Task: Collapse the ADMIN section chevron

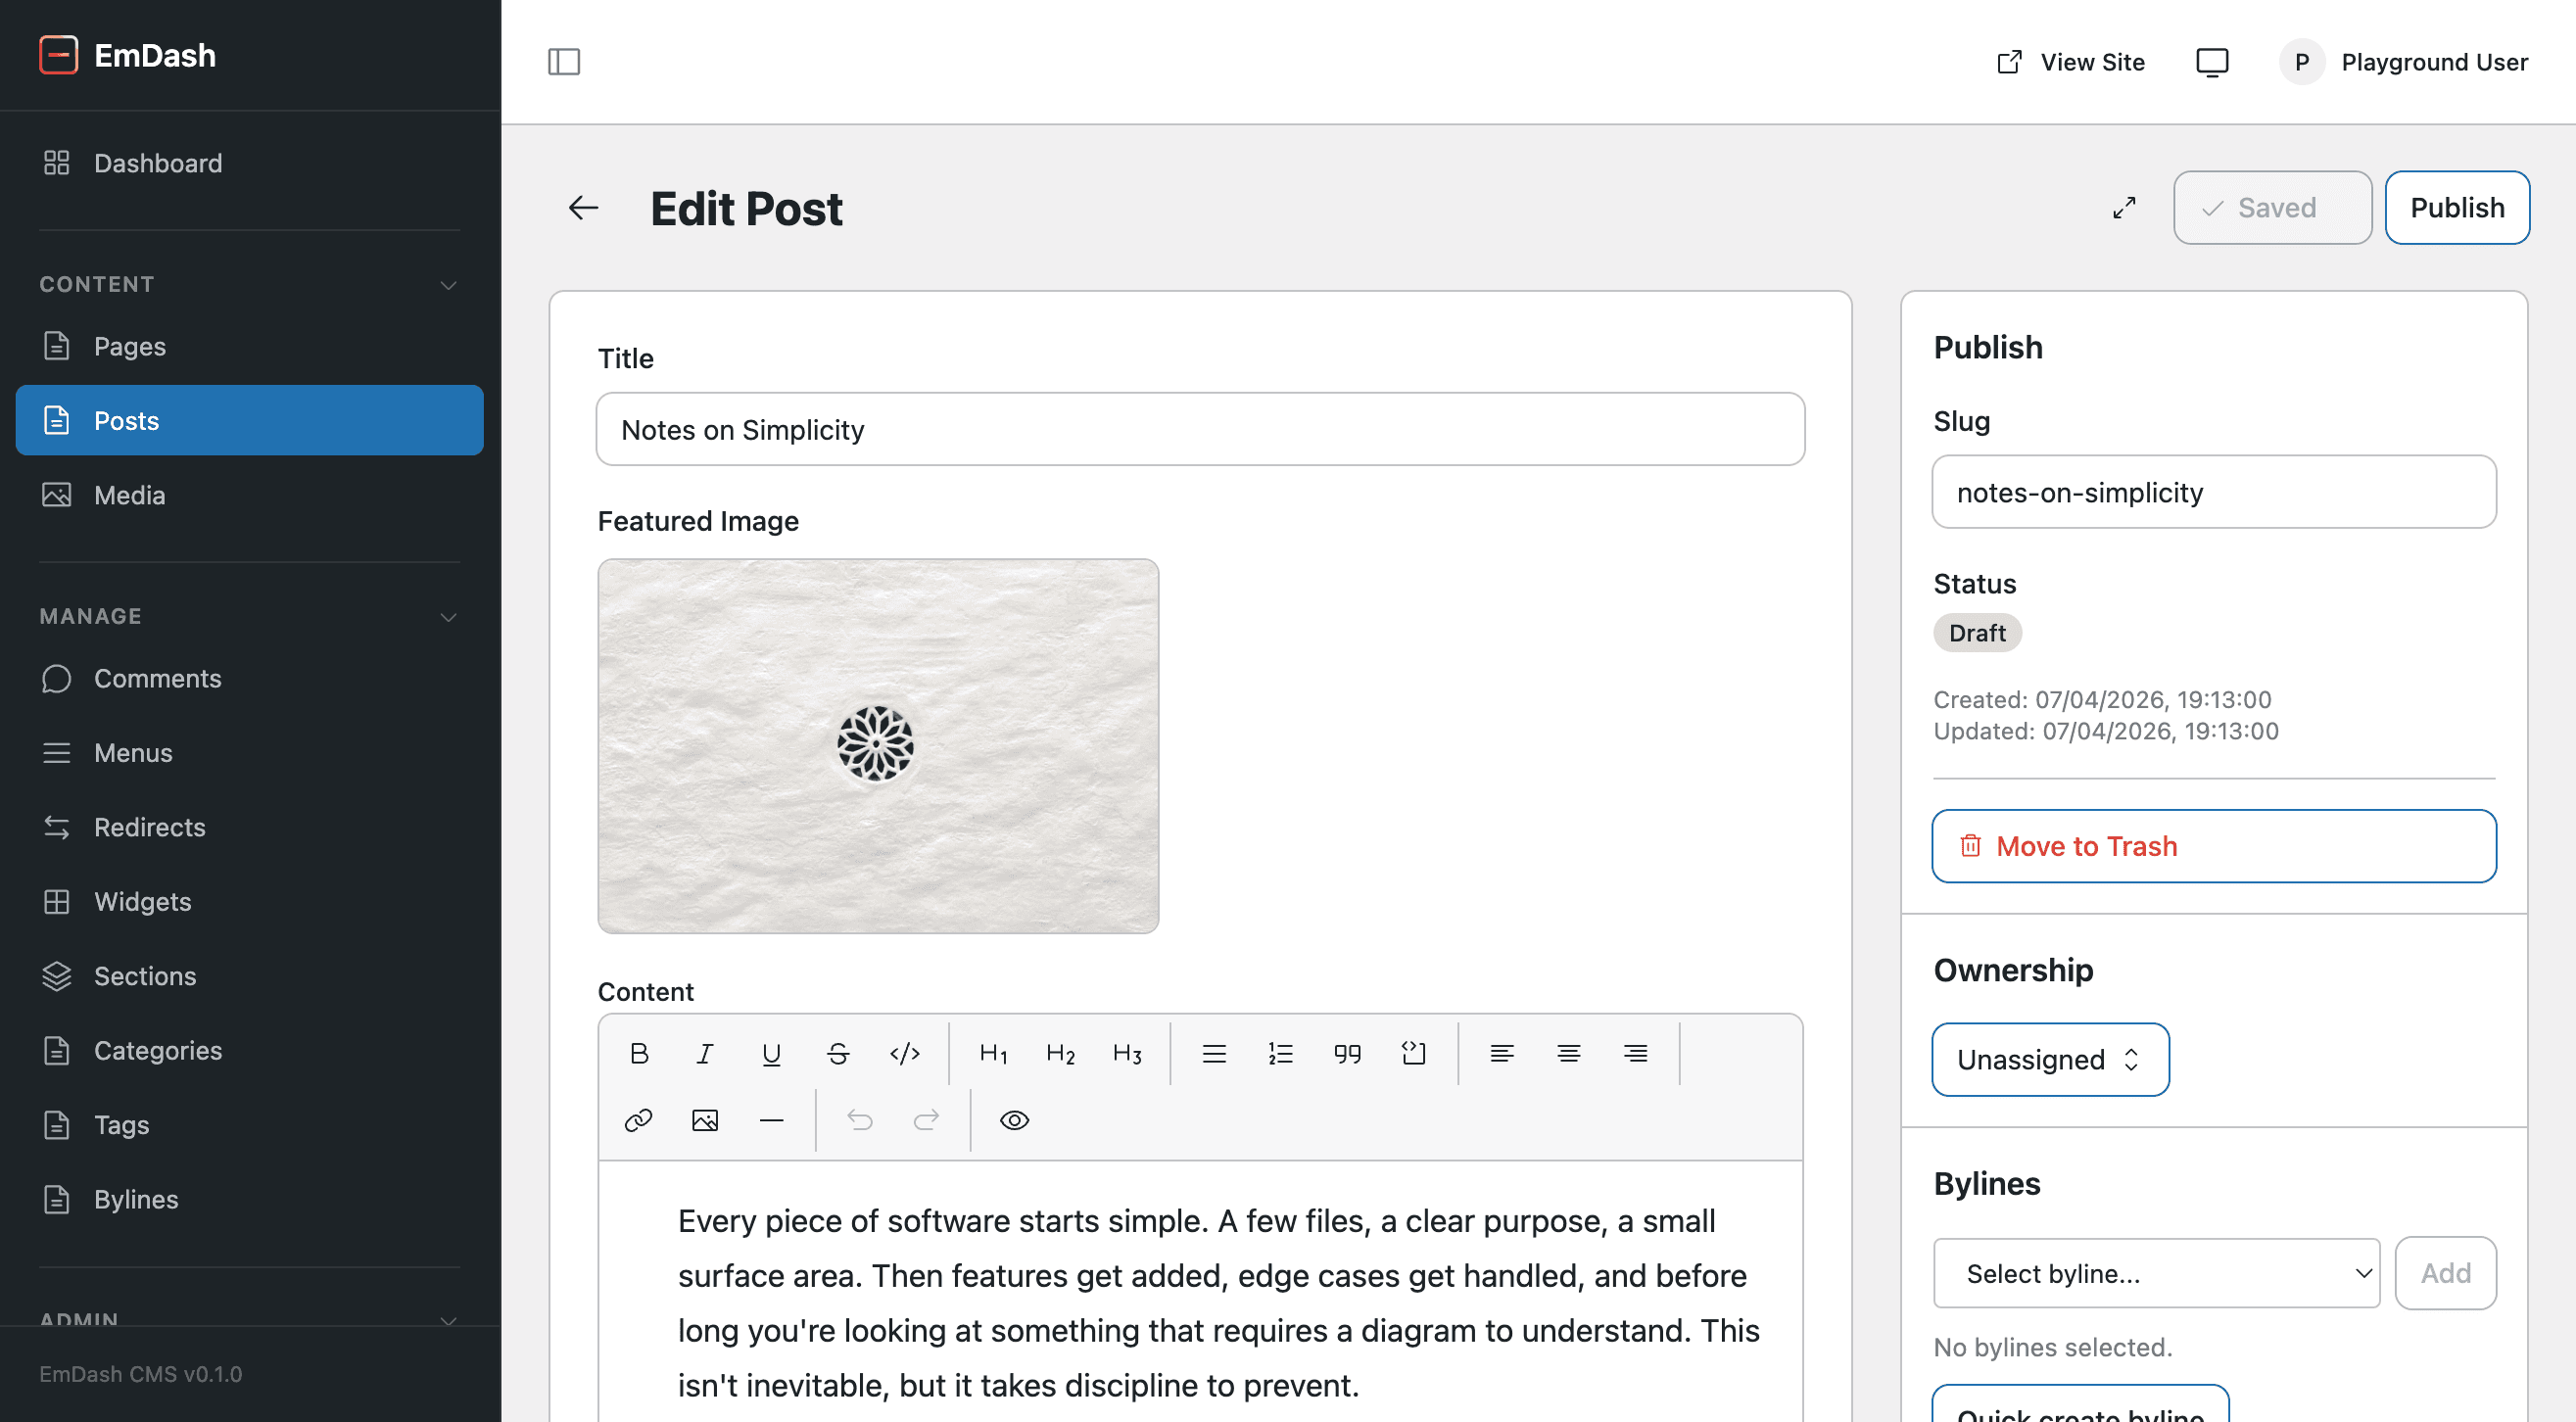Action: coord(449,1319)
